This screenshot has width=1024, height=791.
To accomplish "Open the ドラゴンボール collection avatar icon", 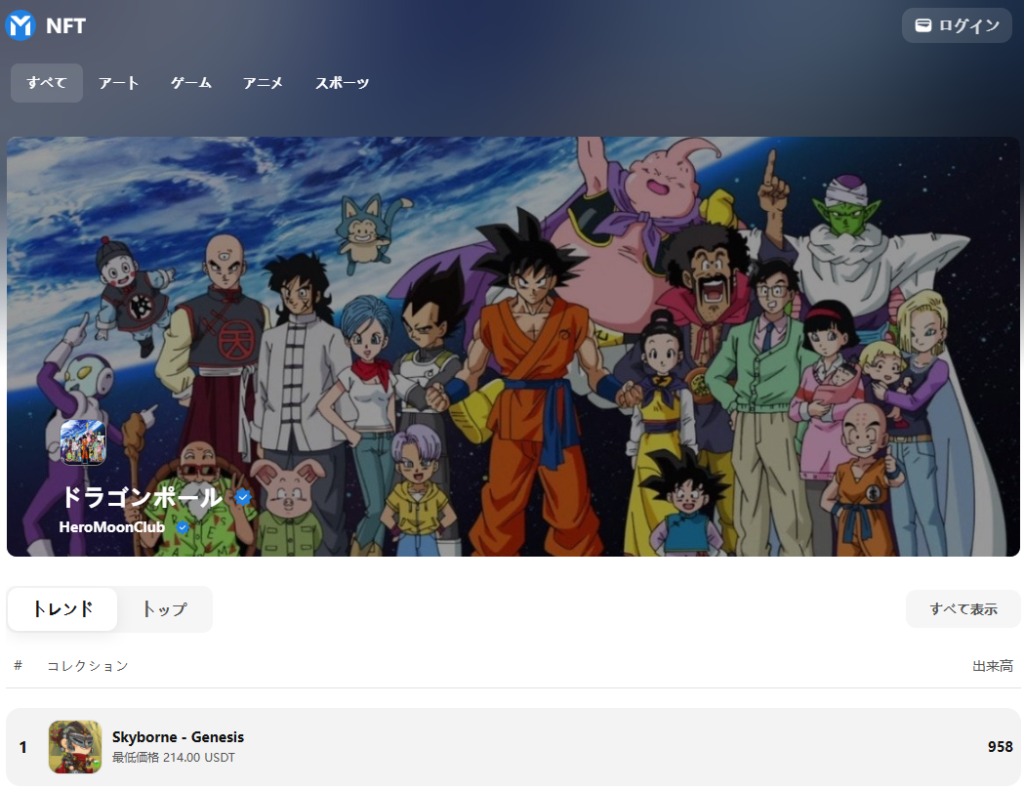I will (85, 443).
